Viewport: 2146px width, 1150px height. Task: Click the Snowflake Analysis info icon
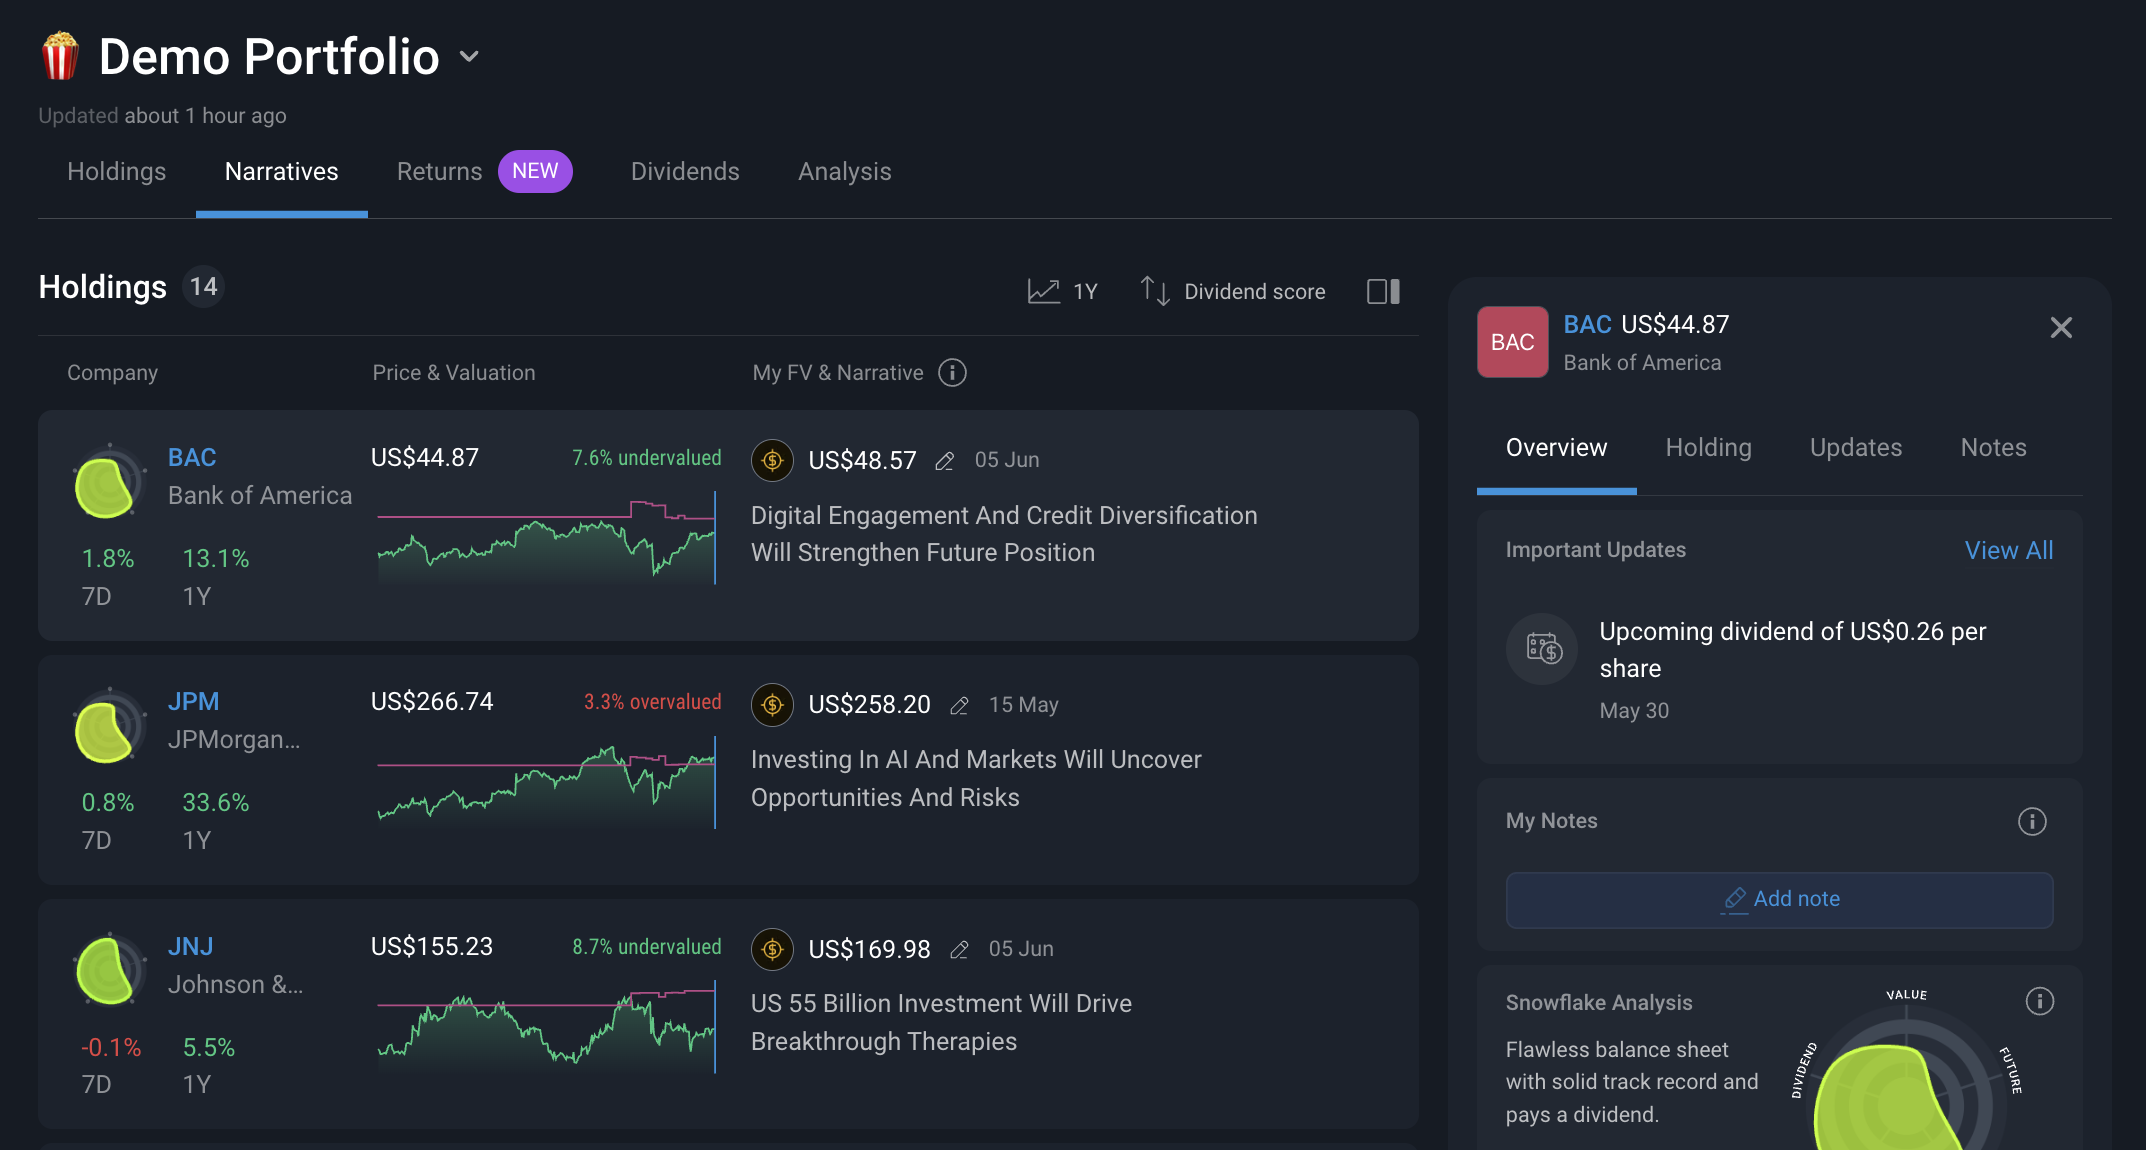tap(2039, 1001)
